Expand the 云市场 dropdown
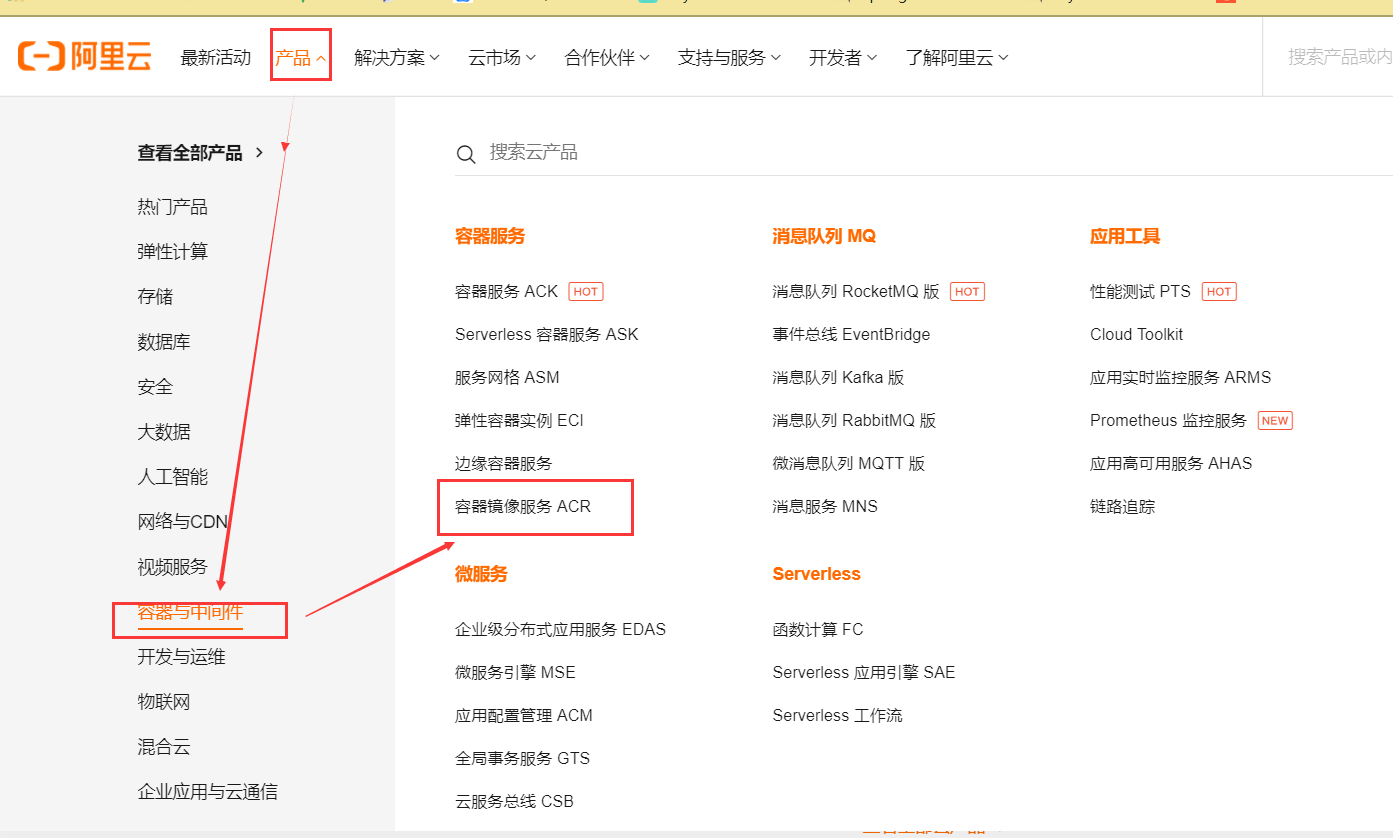 pos(502,58)
